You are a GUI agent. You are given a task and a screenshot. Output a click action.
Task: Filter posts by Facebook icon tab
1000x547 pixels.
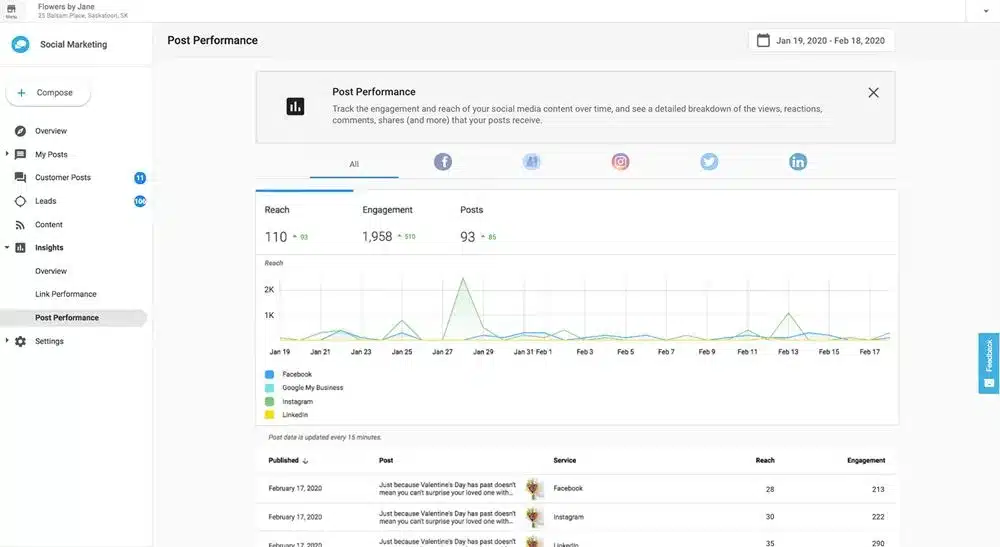coord(442,162)
